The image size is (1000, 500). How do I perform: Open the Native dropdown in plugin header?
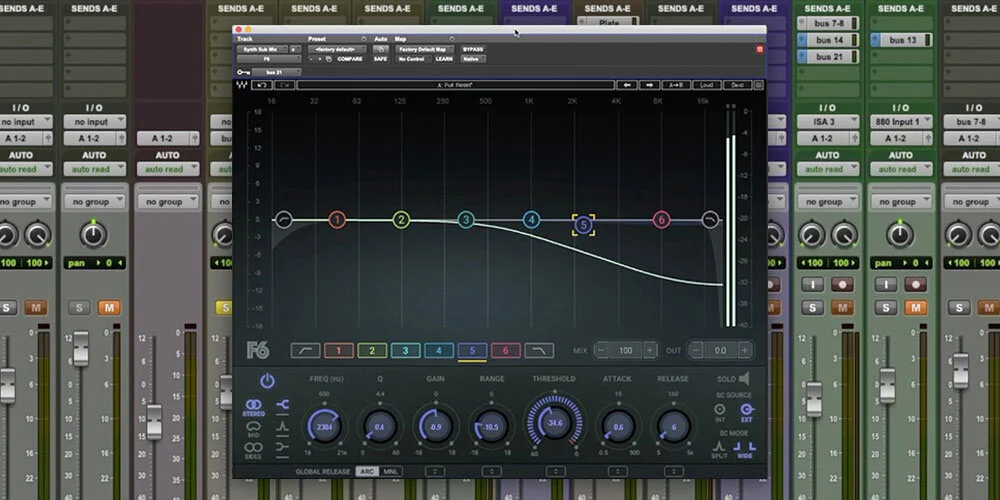[473, 59]
